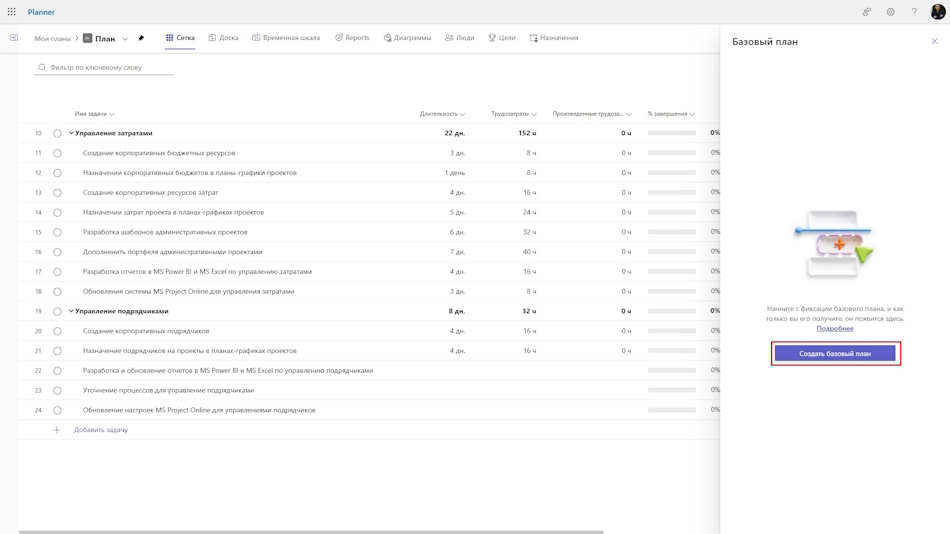Click progress bar of Управление затратами row
950x534 pixels.
[x=671, y=133]
